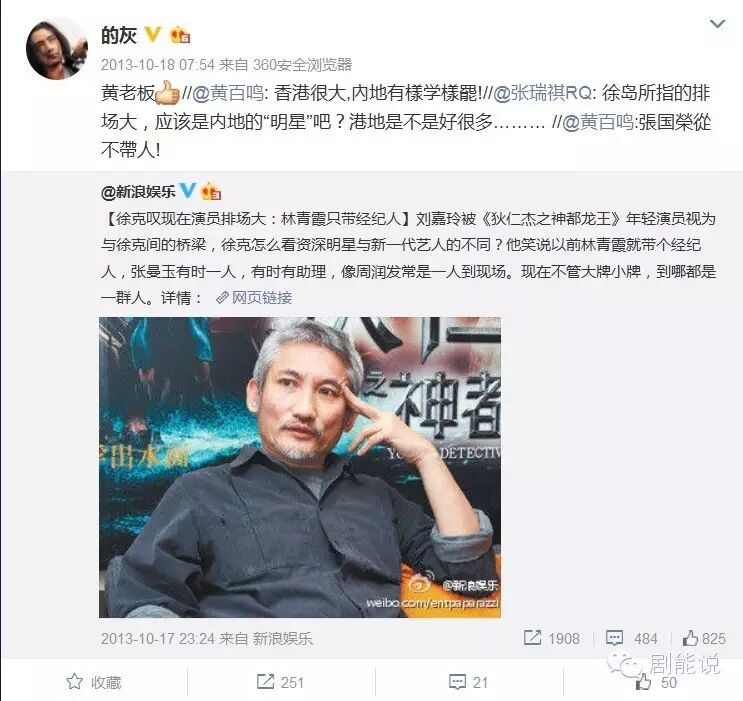
Task: Open original post timestamp 2013-10-17 23:24
Action: 157,638
